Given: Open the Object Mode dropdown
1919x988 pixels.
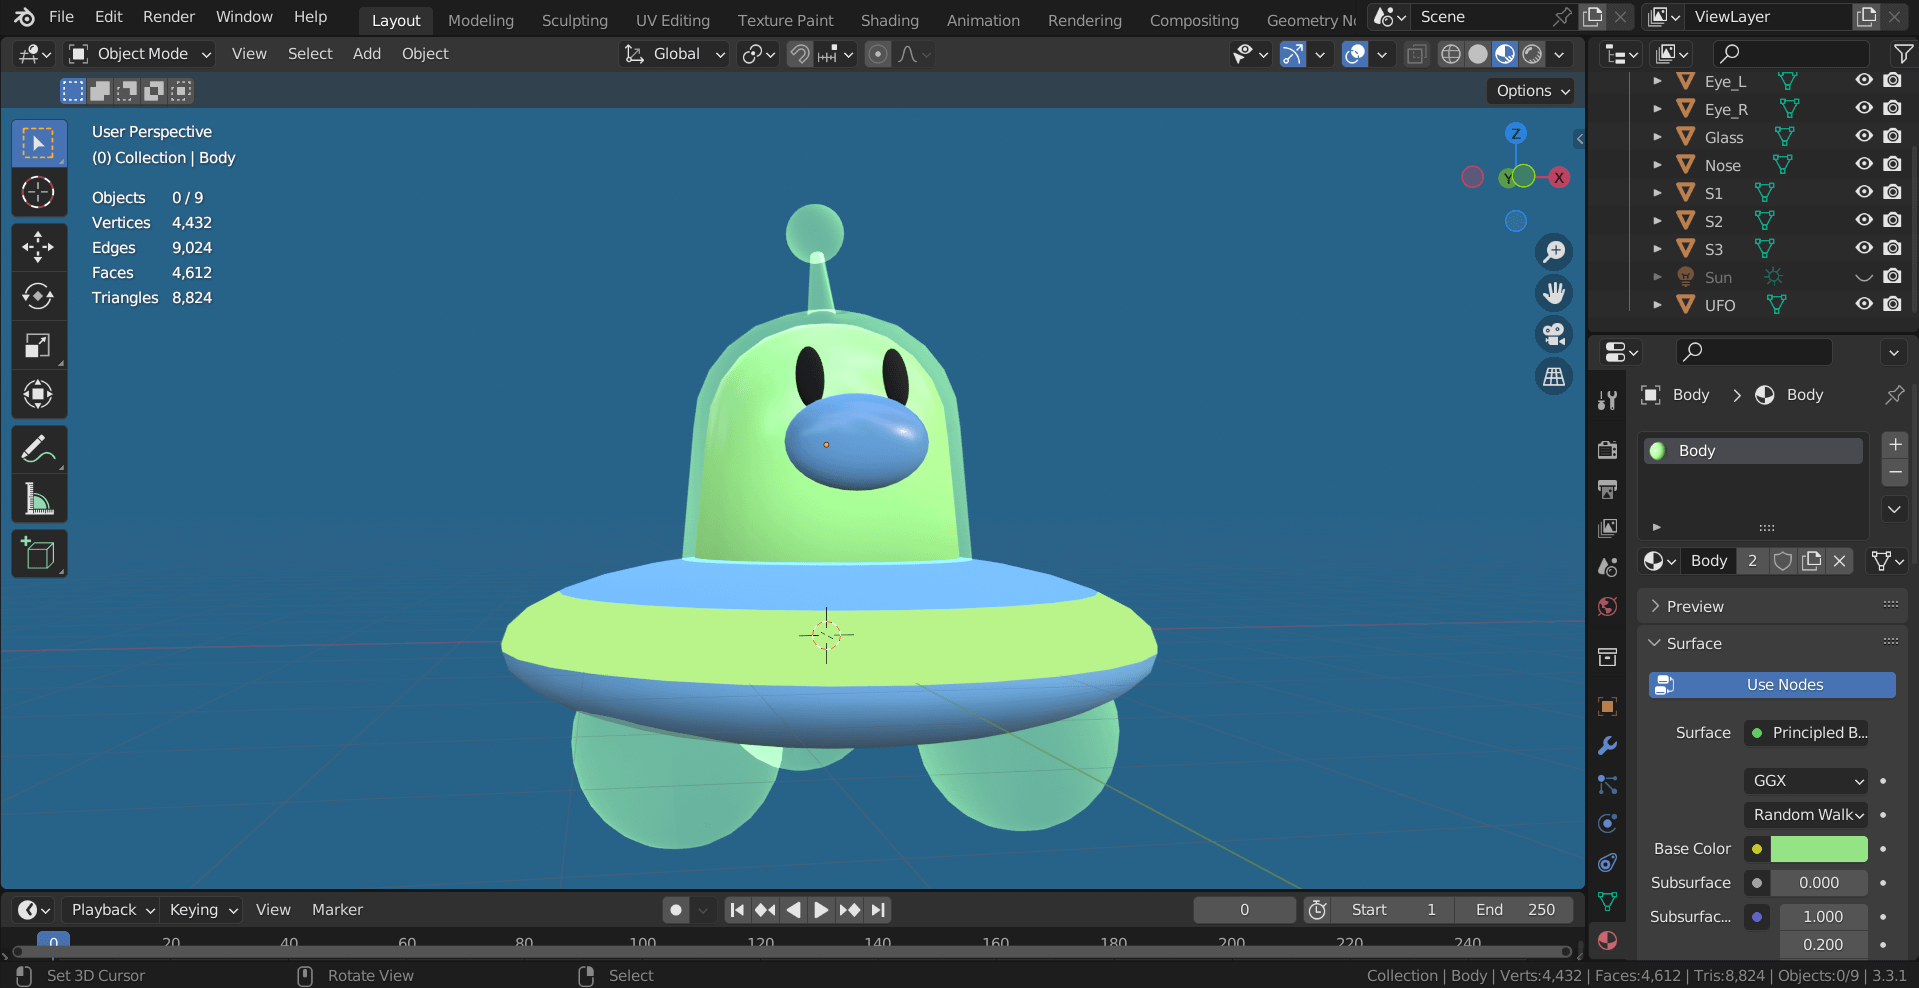Looking at the screenshot, I should tap(141, 54).
